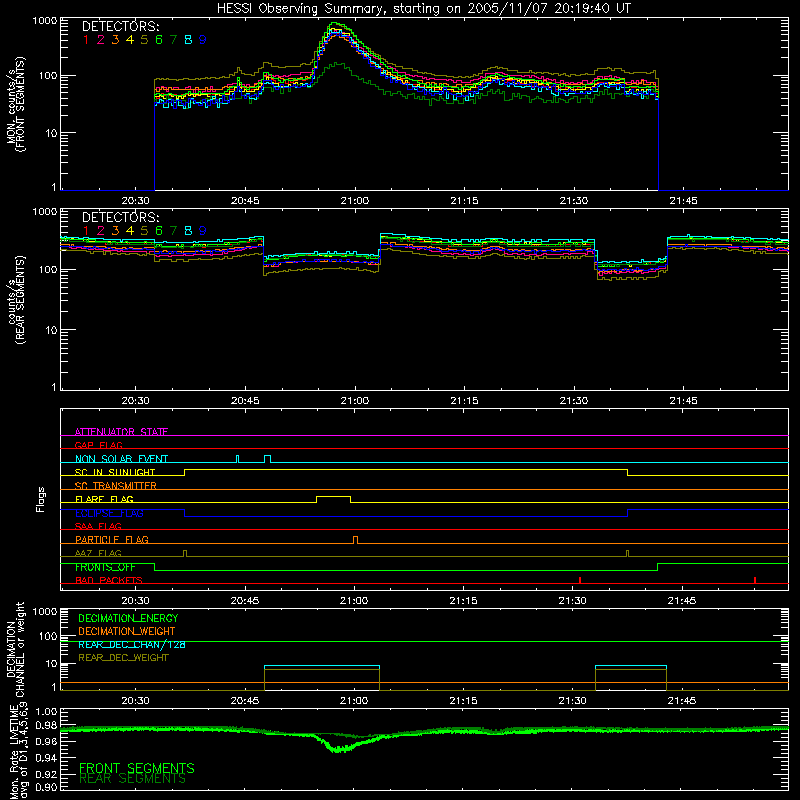Select cyan detector 8 in rear segments legend
The image size is (800, 800).
coord(188,231)
